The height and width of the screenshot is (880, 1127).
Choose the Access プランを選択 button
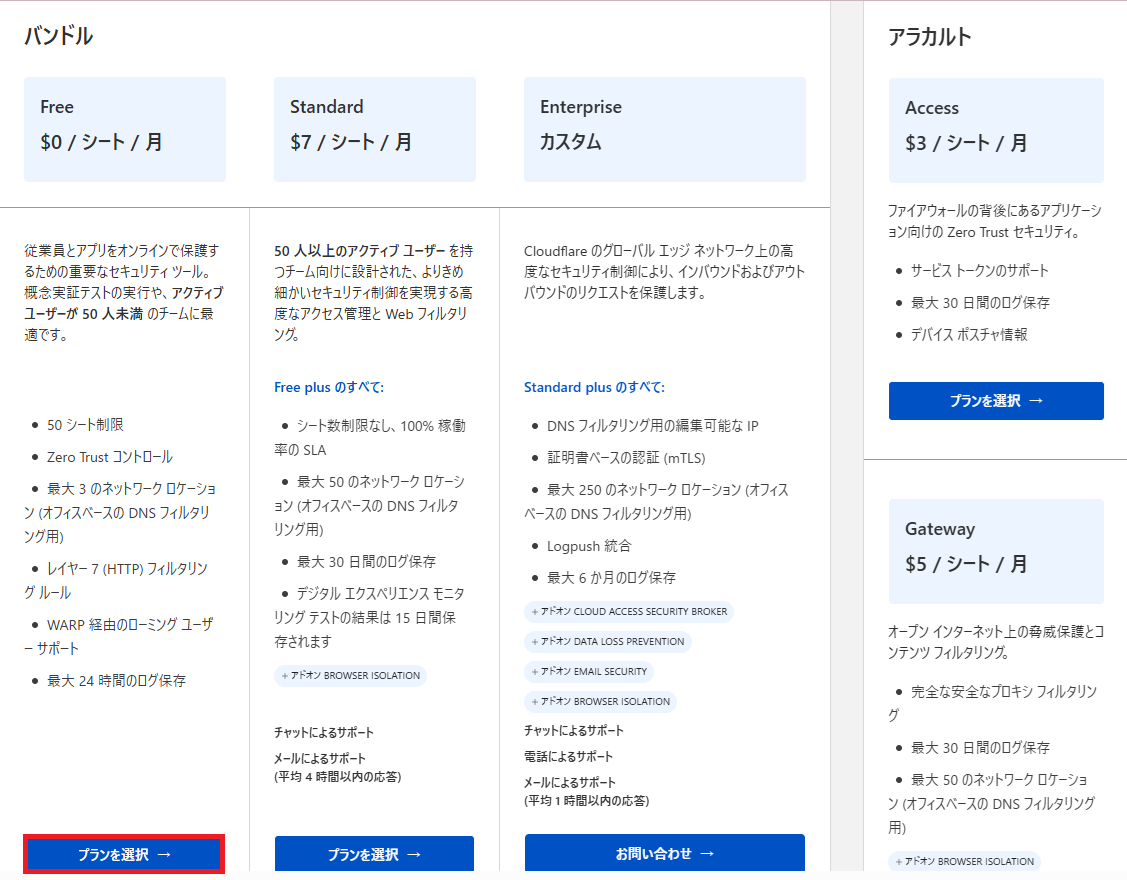[x=996, y=400]
